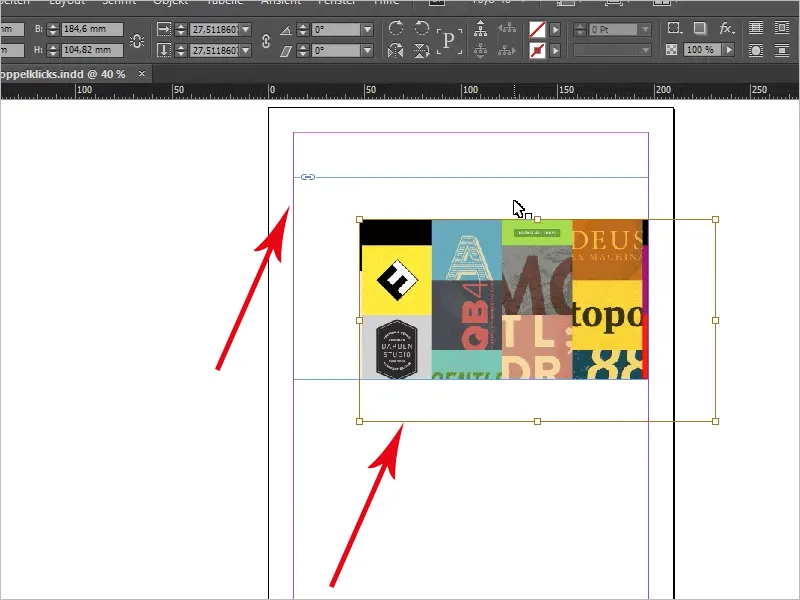Adjust the Scale Y percentage stepper
This screenshot has height=600, width=800.
point(180,51)
